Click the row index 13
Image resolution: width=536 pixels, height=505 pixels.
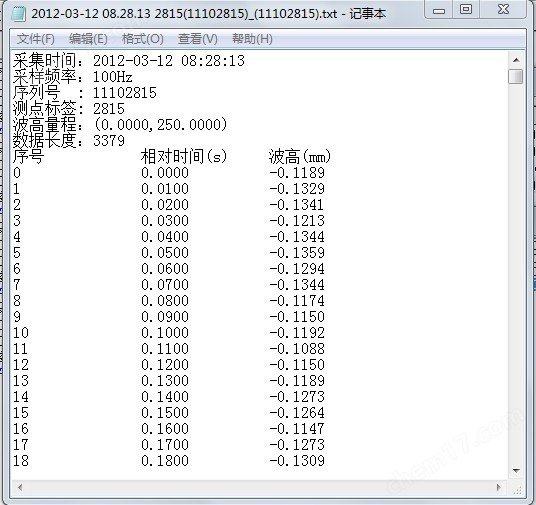pyautogui.click(x=21, y=381)
